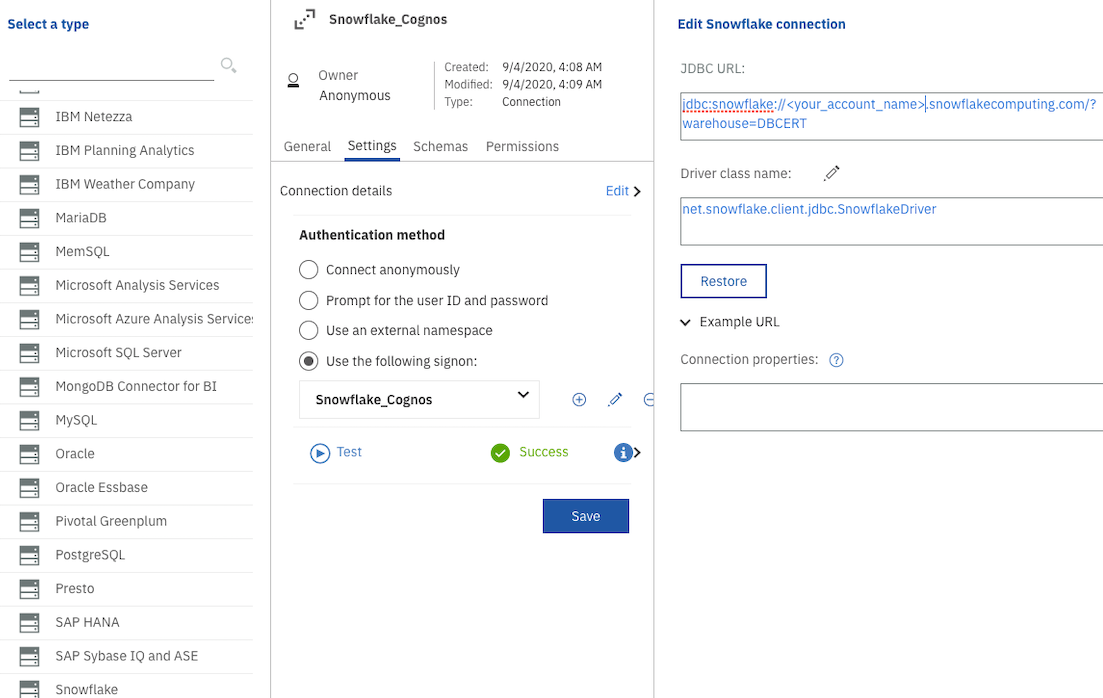Open the Snowflake_Cognos signon dropdown

coord(419,400)
